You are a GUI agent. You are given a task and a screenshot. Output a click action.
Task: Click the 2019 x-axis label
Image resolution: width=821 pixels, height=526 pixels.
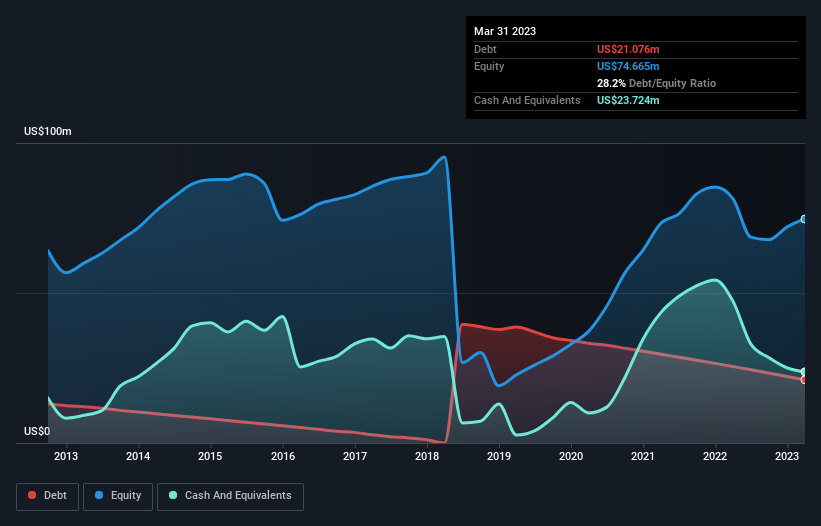498,456
